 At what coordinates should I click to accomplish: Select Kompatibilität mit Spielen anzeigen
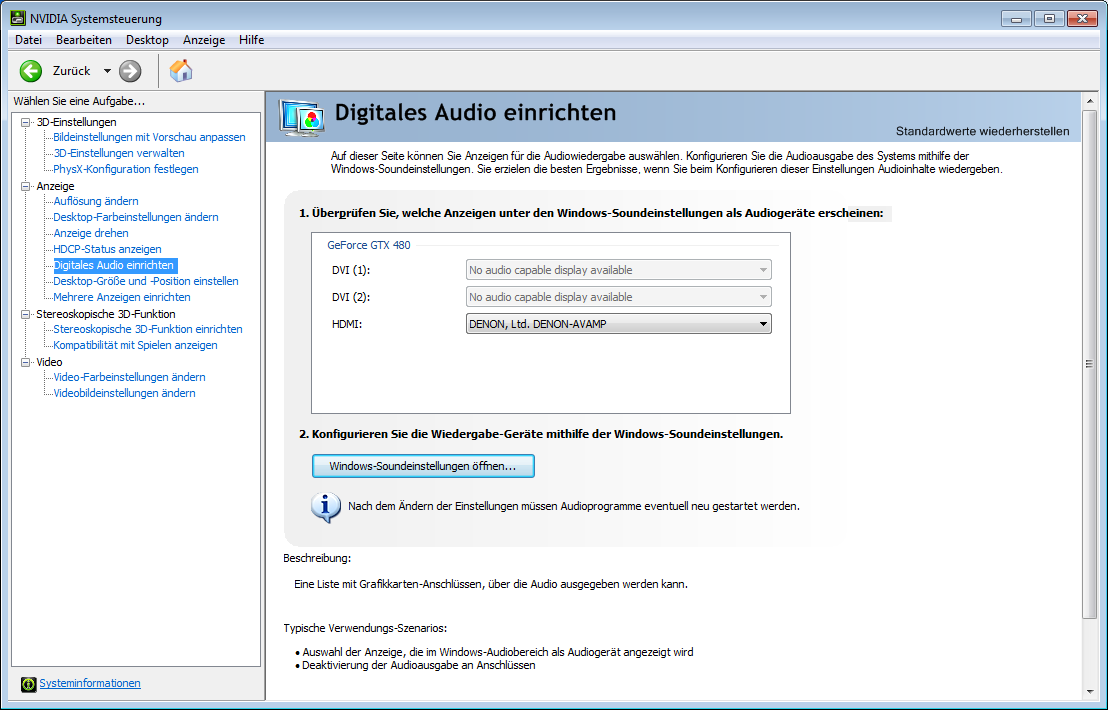[x=135, y=345]
